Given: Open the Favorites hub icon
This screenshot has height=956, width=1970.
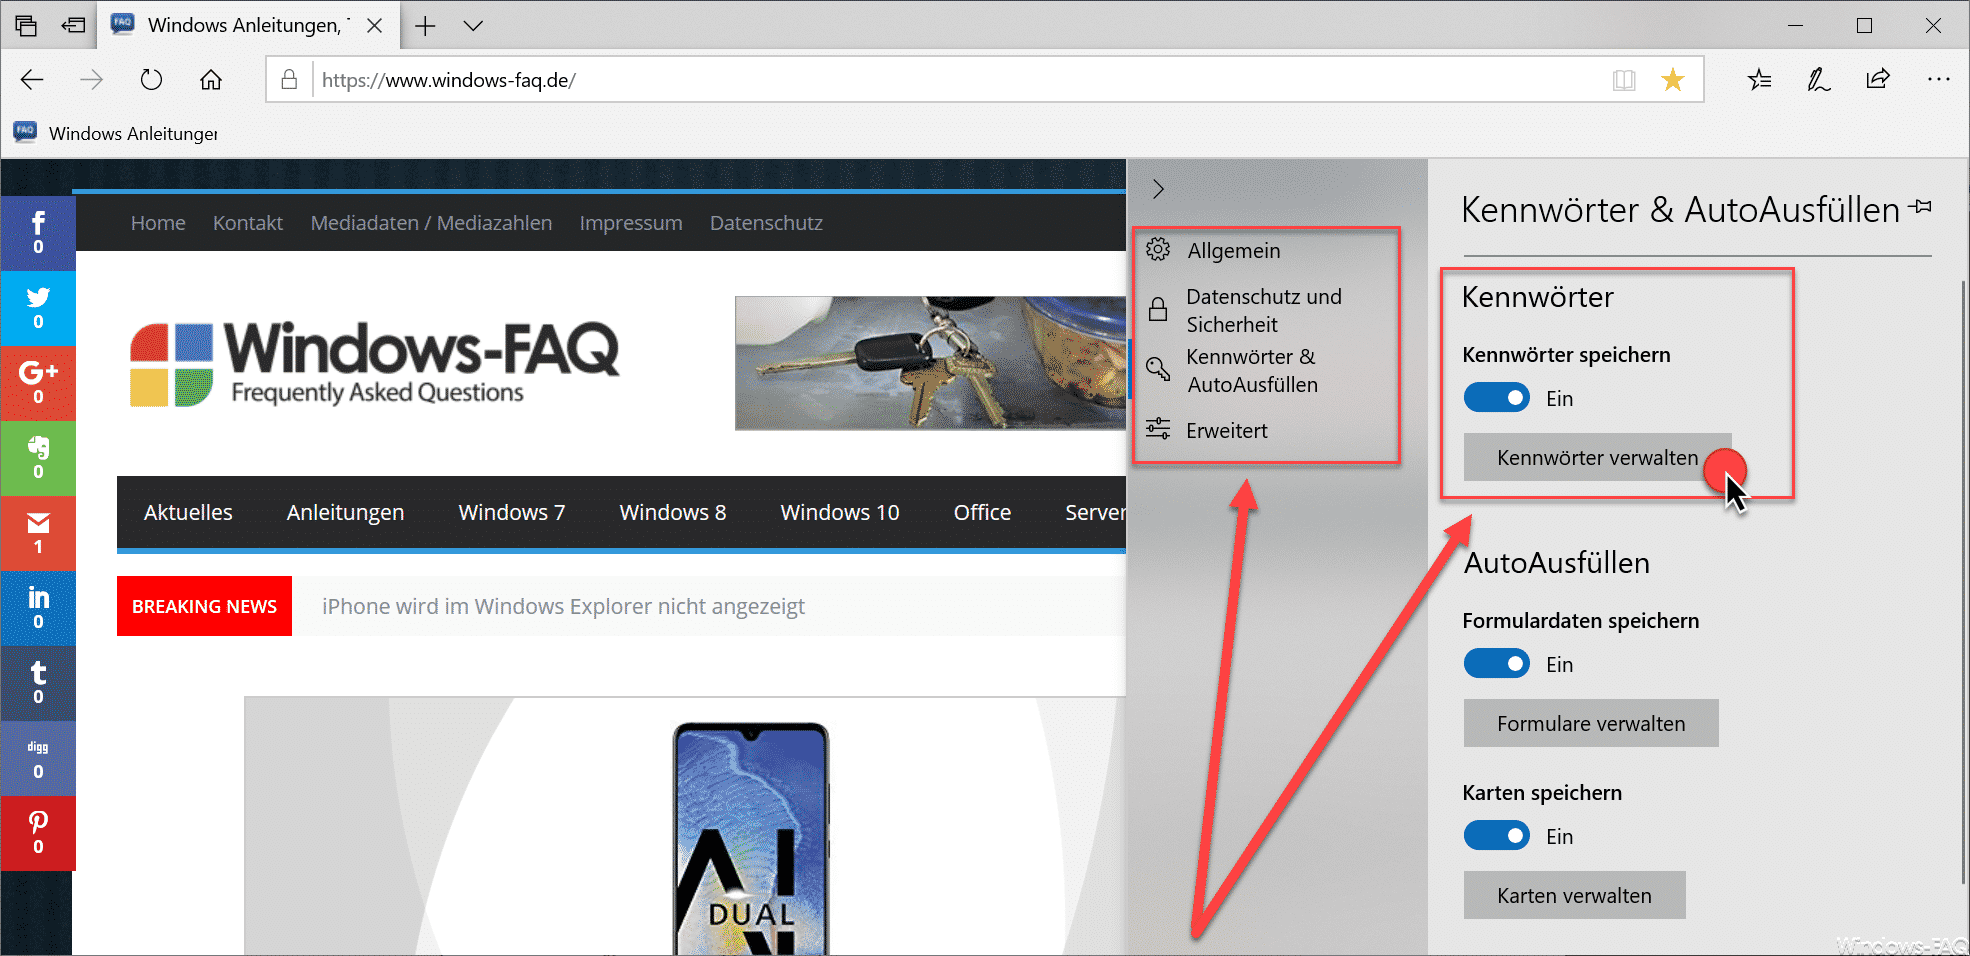Looking at the screenshot, I should tap(1760, 80).
